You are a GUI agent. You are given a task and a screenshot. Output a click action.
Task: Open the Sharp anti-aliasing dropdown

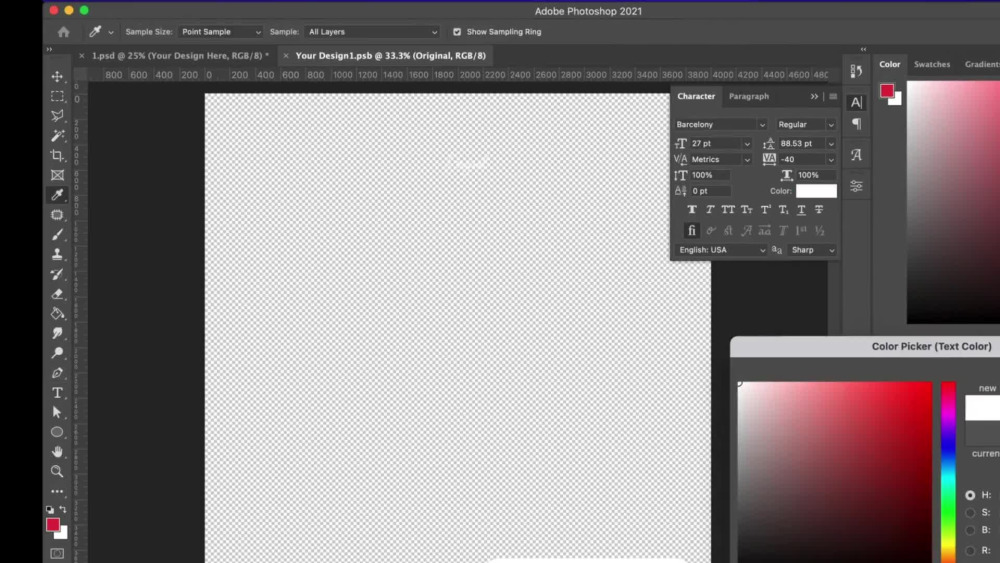[x=812, y=250]
